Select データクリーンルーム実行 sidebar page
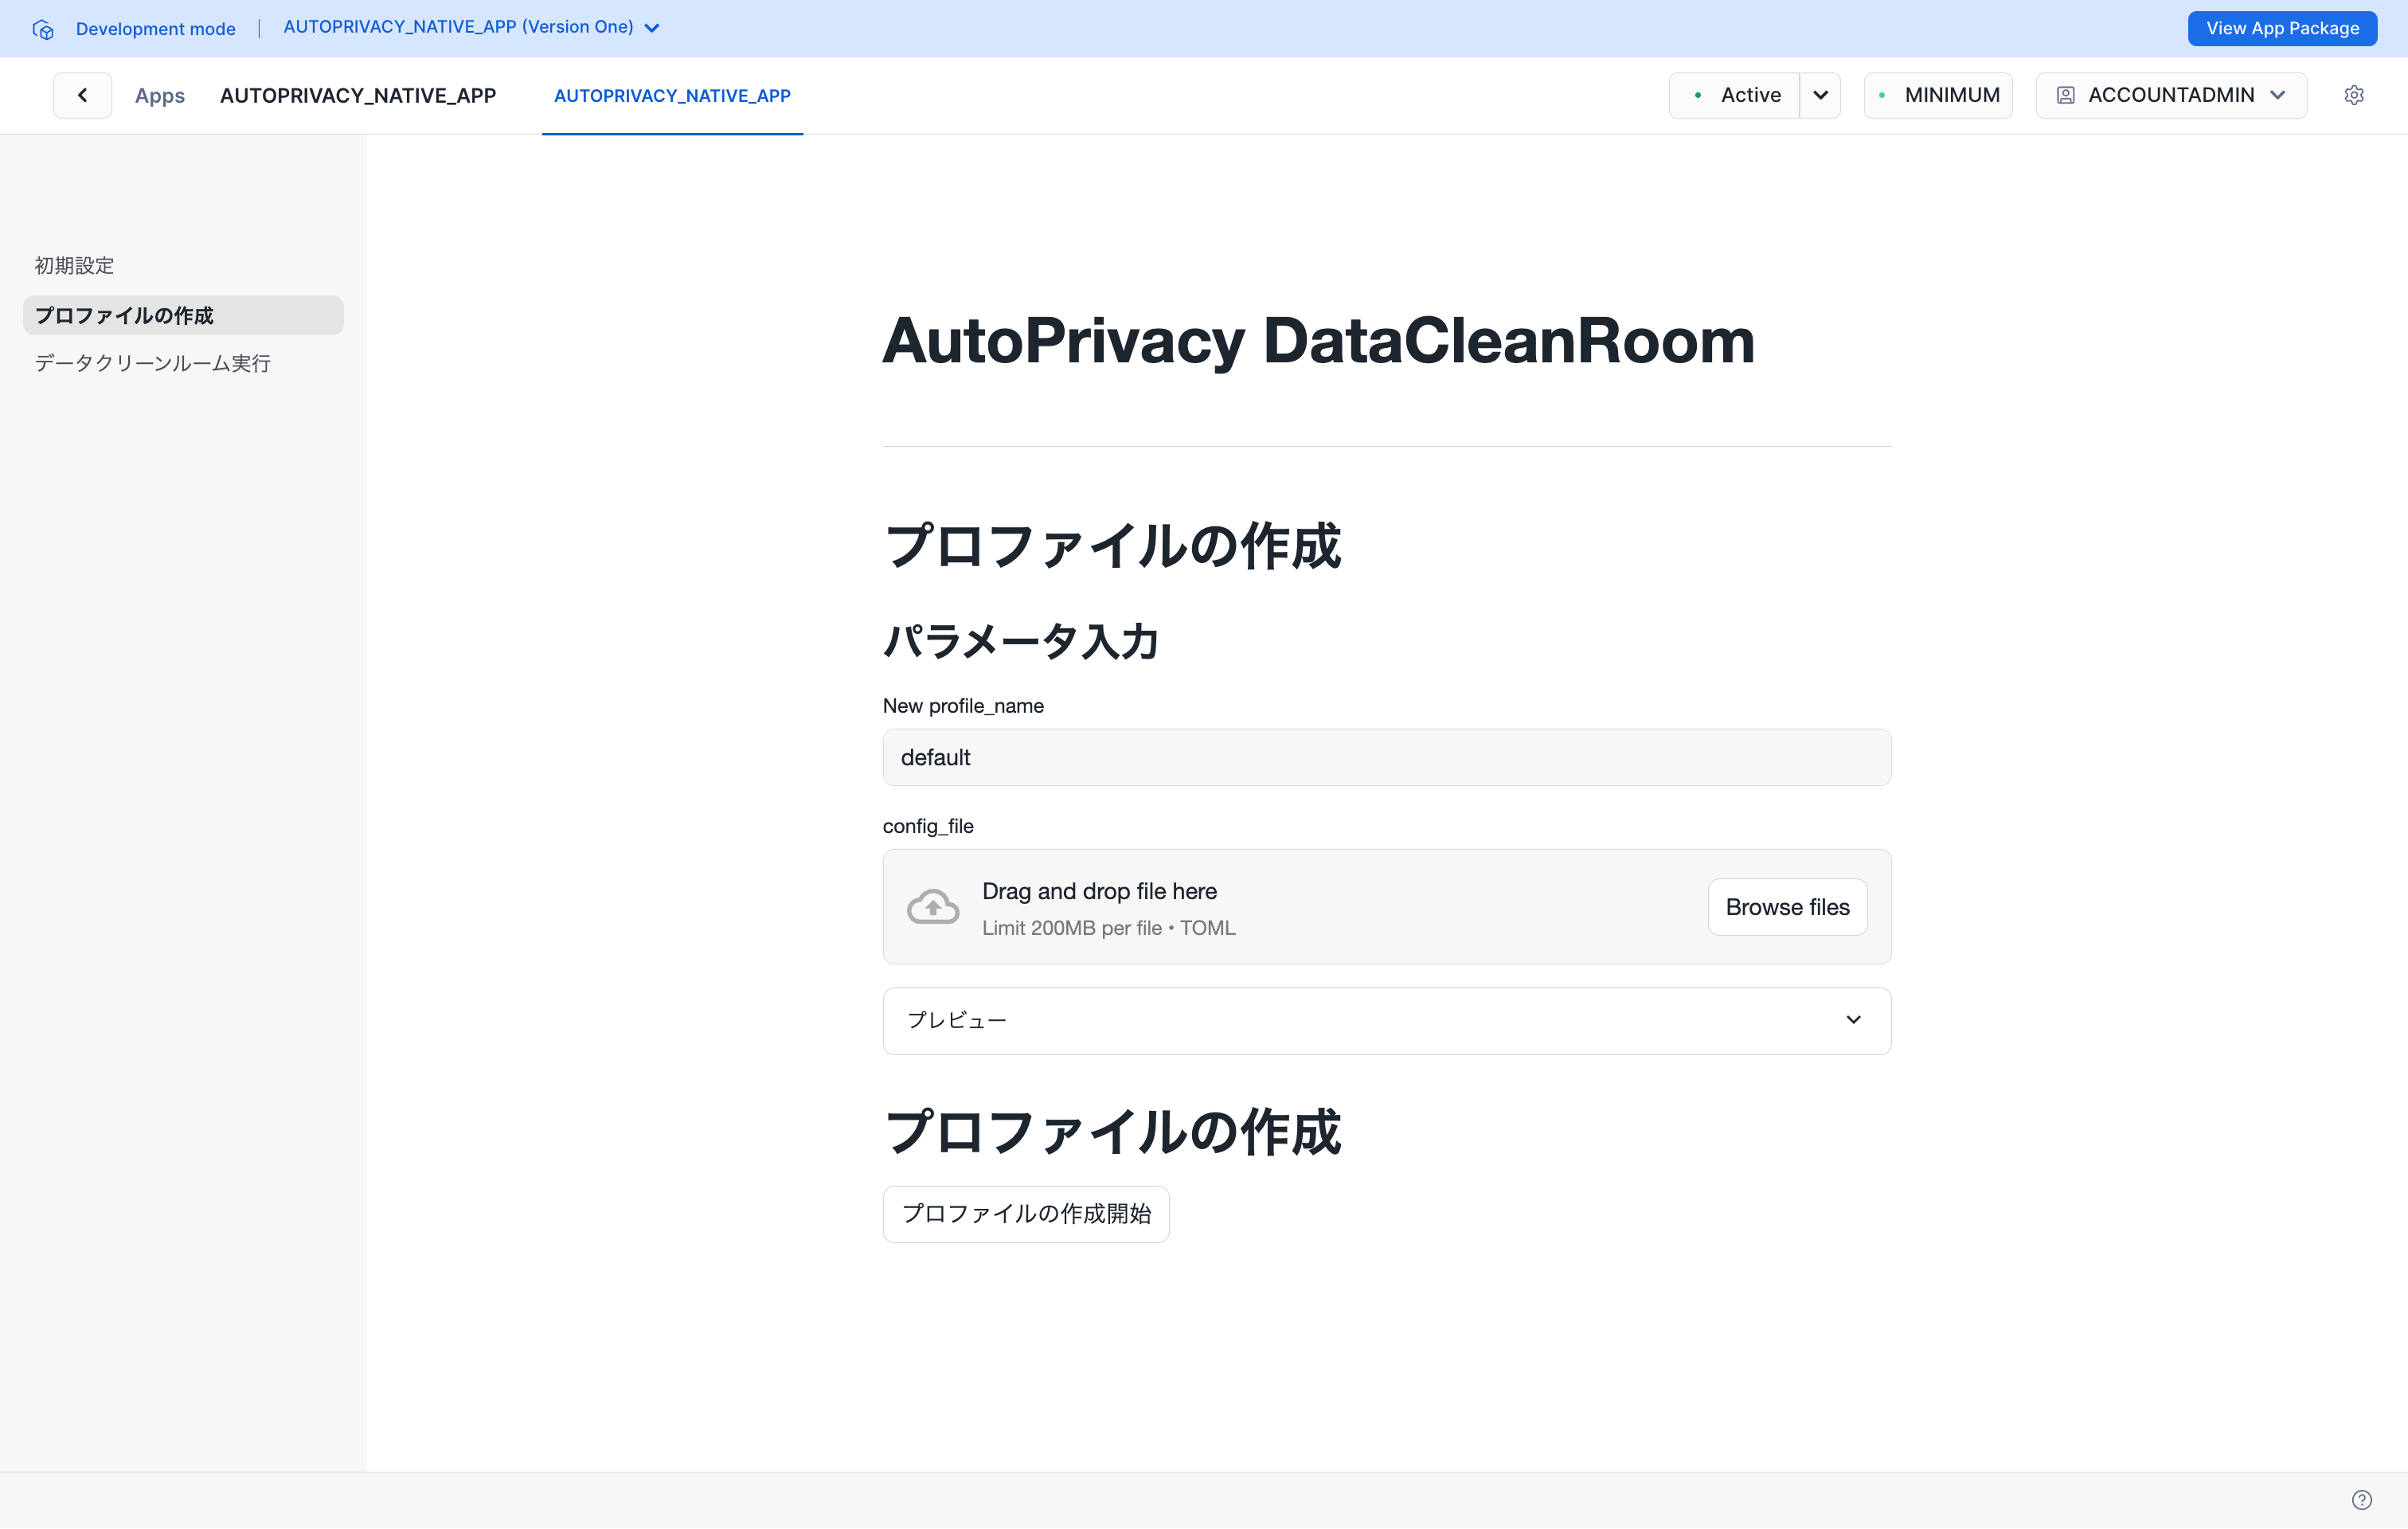 [x=153, y=363]
